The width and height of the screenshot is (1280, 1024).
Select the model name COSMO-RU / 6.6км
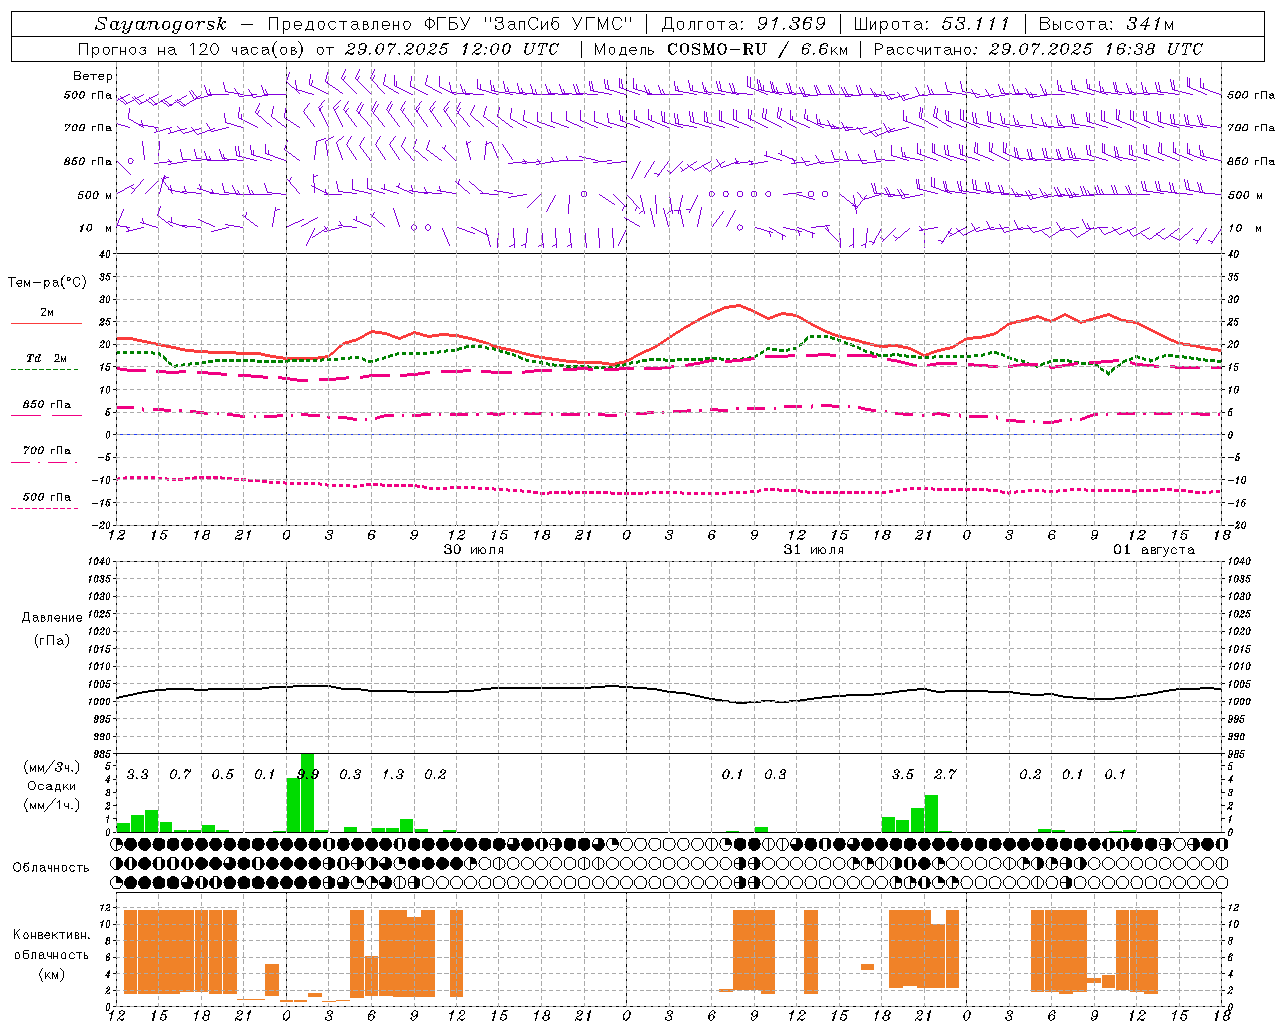pos(758,49)
